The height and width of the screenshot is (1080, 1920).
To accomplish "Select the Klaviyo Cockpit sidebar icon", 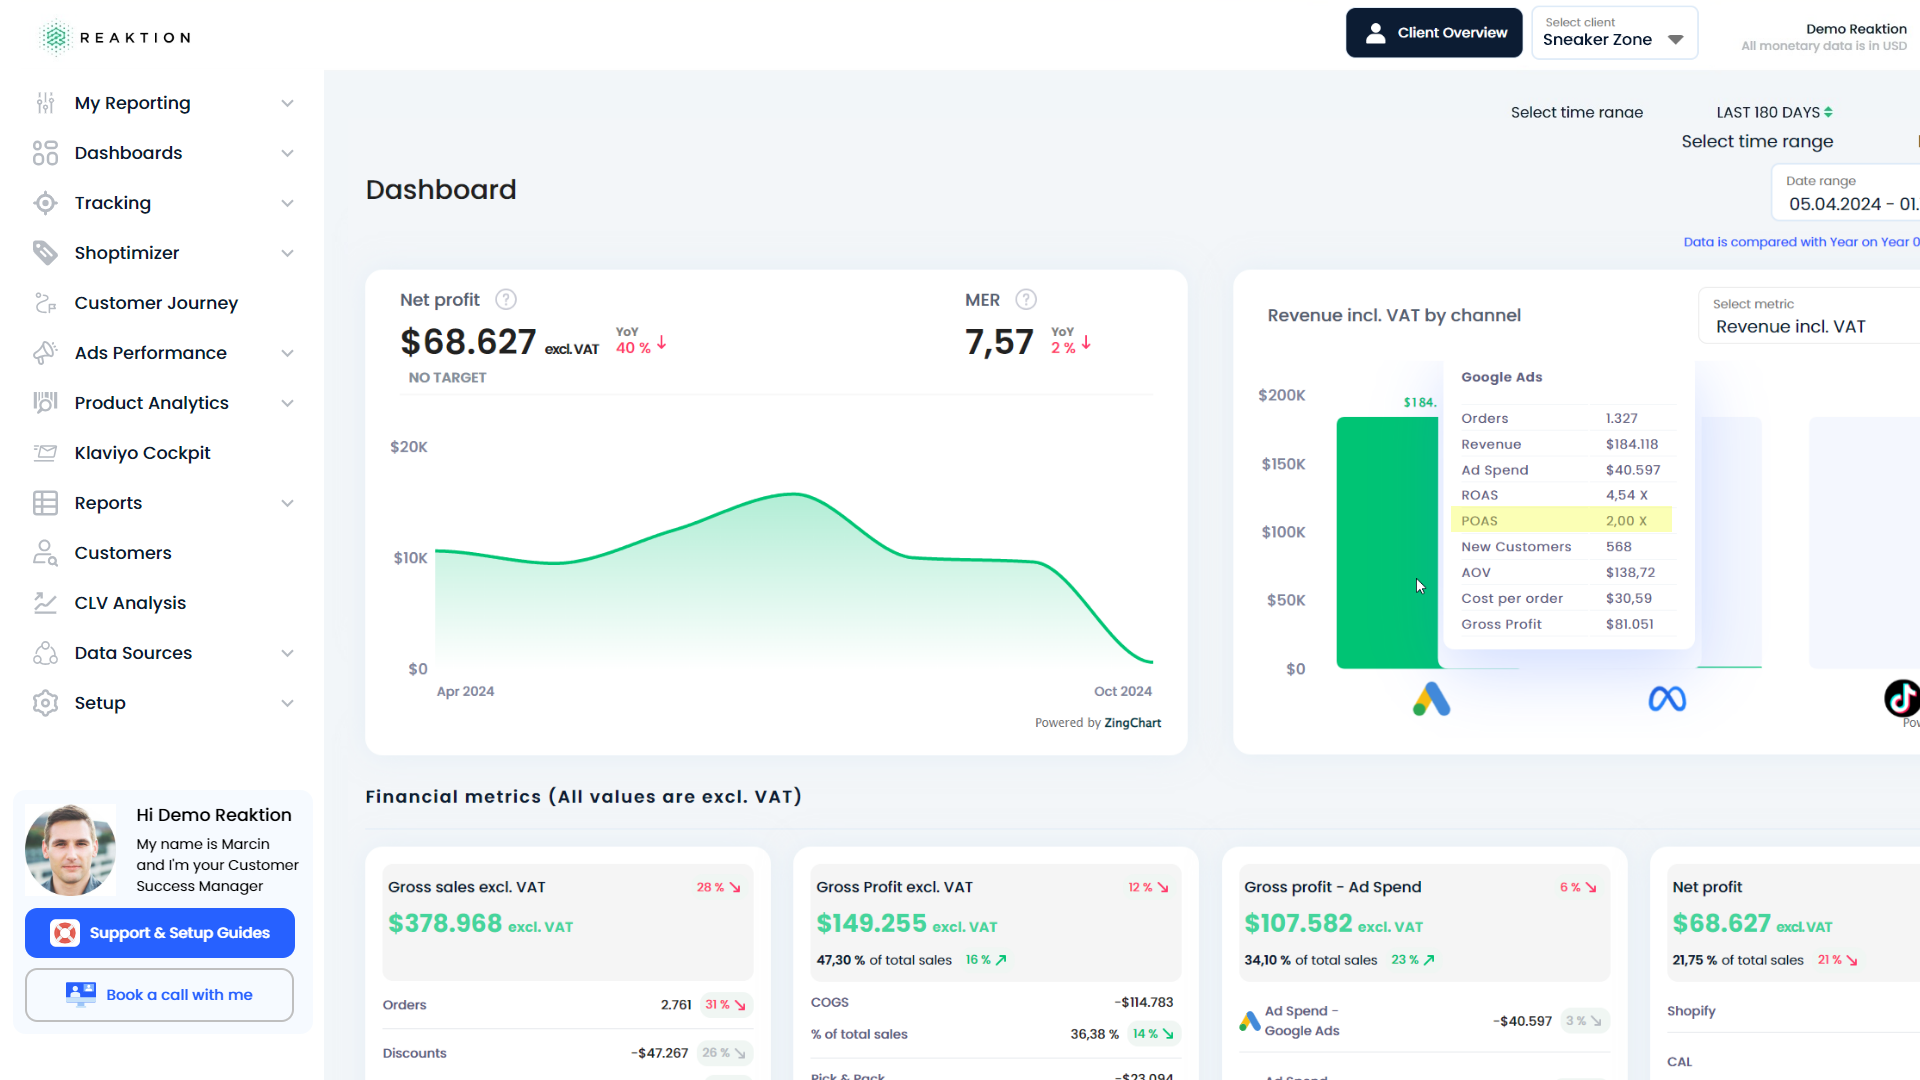I will (45, 452).
